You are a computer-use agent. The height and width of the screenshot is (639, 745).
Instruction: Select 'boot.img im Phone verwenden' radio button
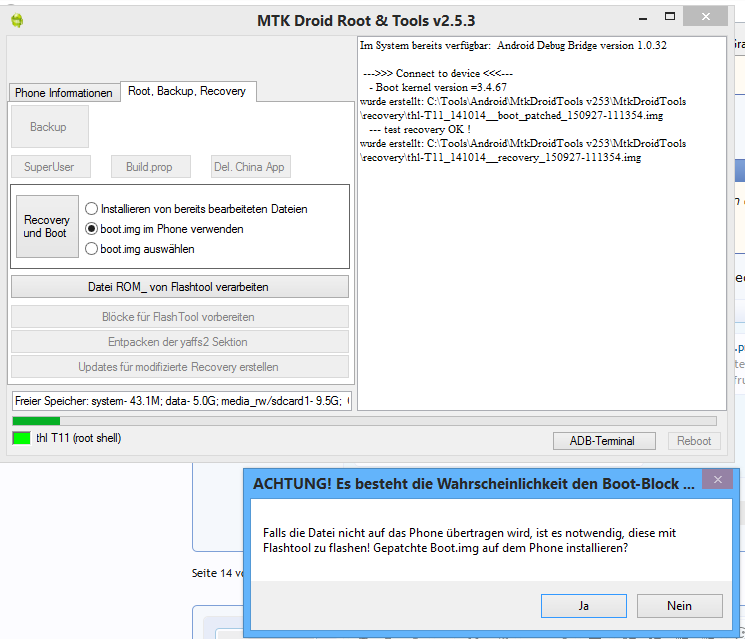[92, 229]
